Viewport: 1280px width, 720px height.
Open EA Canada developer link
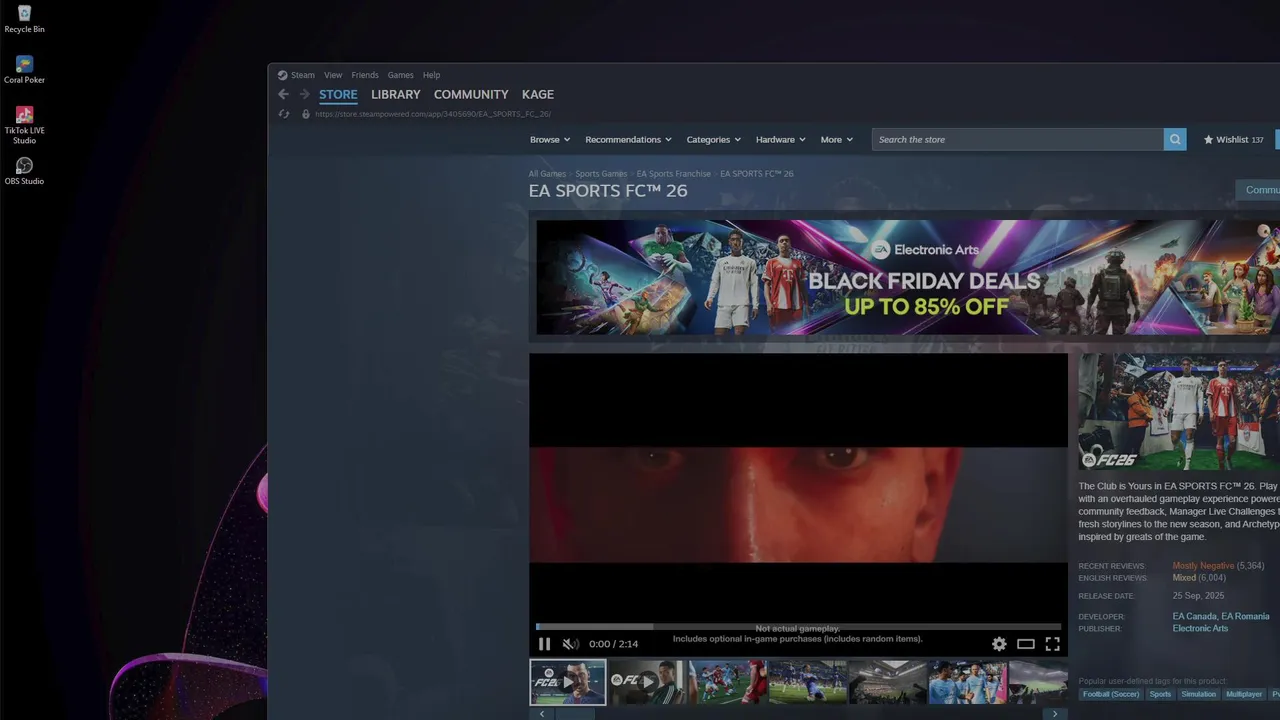pyautogui.click(x=1195, y=617)
